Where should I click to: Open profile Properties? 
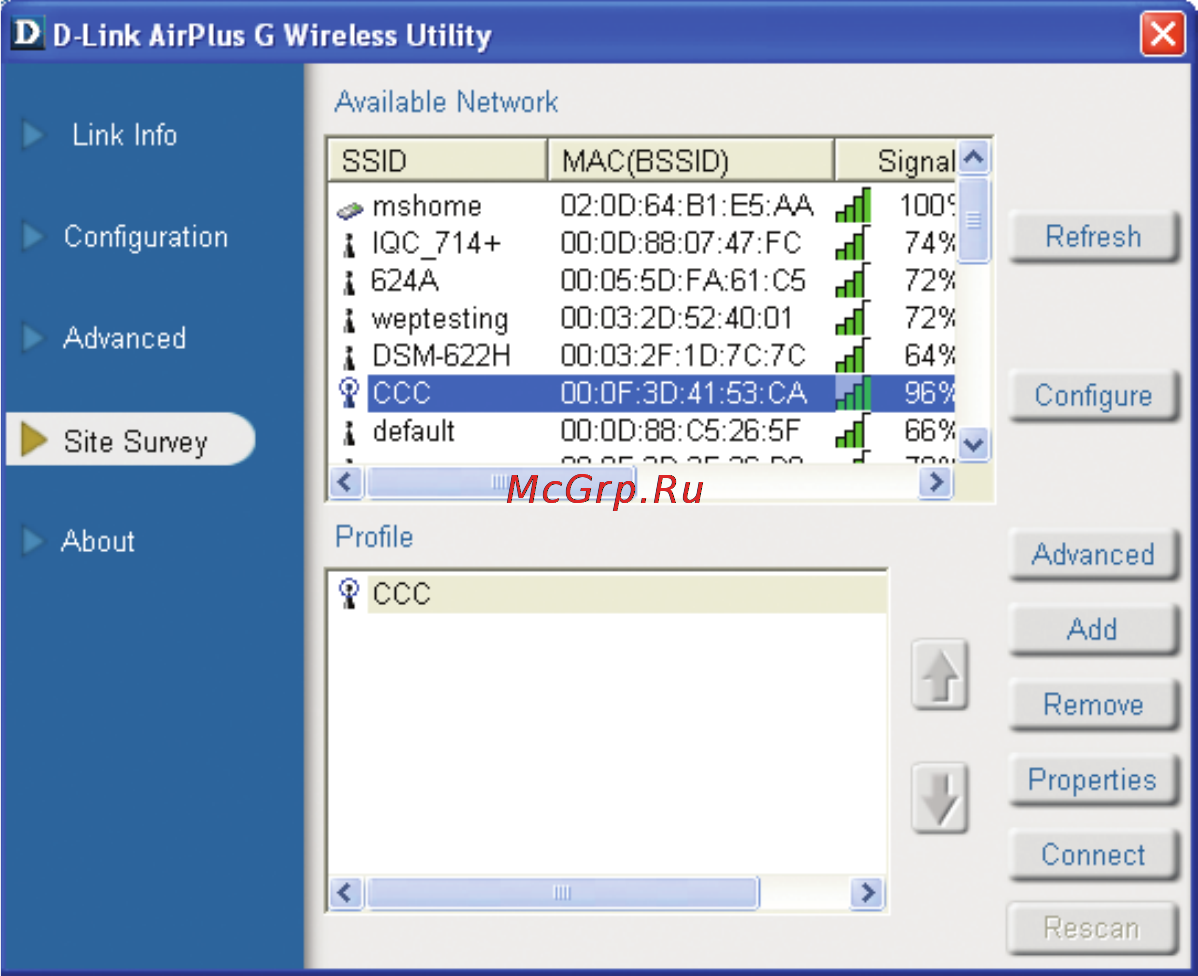[x=1093, y=780]
